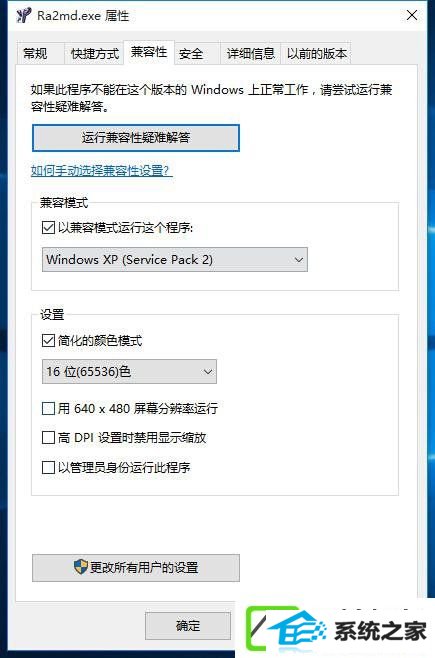The width and height of the screenshot is (435, 658).
Task: Click the compatibility mode dropdown arrow
Action: pos(298,260)
